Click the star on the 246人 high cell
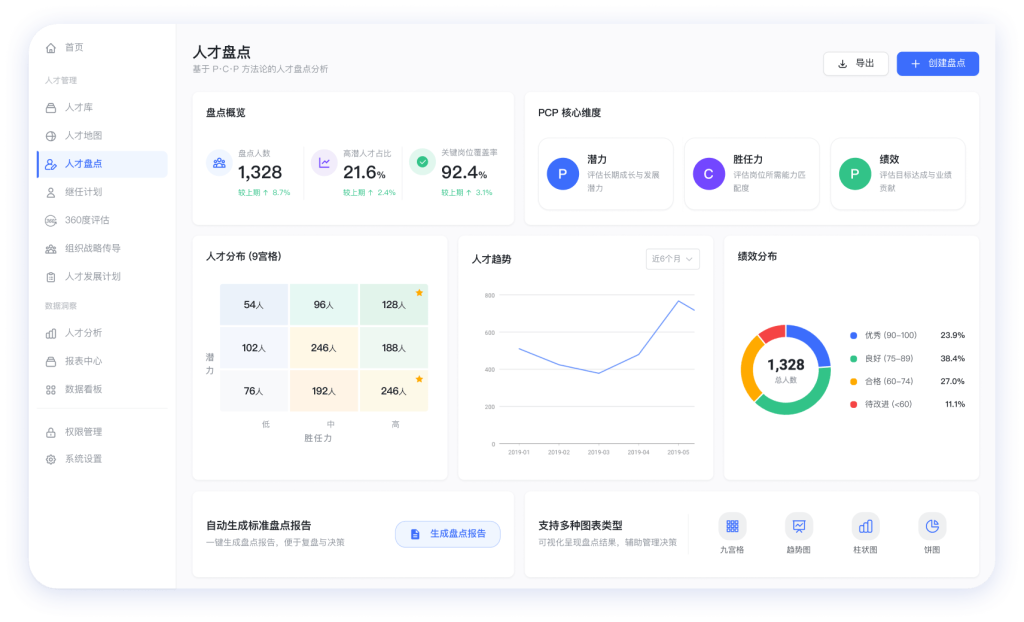1024x622 pixels. pos(419,379)
